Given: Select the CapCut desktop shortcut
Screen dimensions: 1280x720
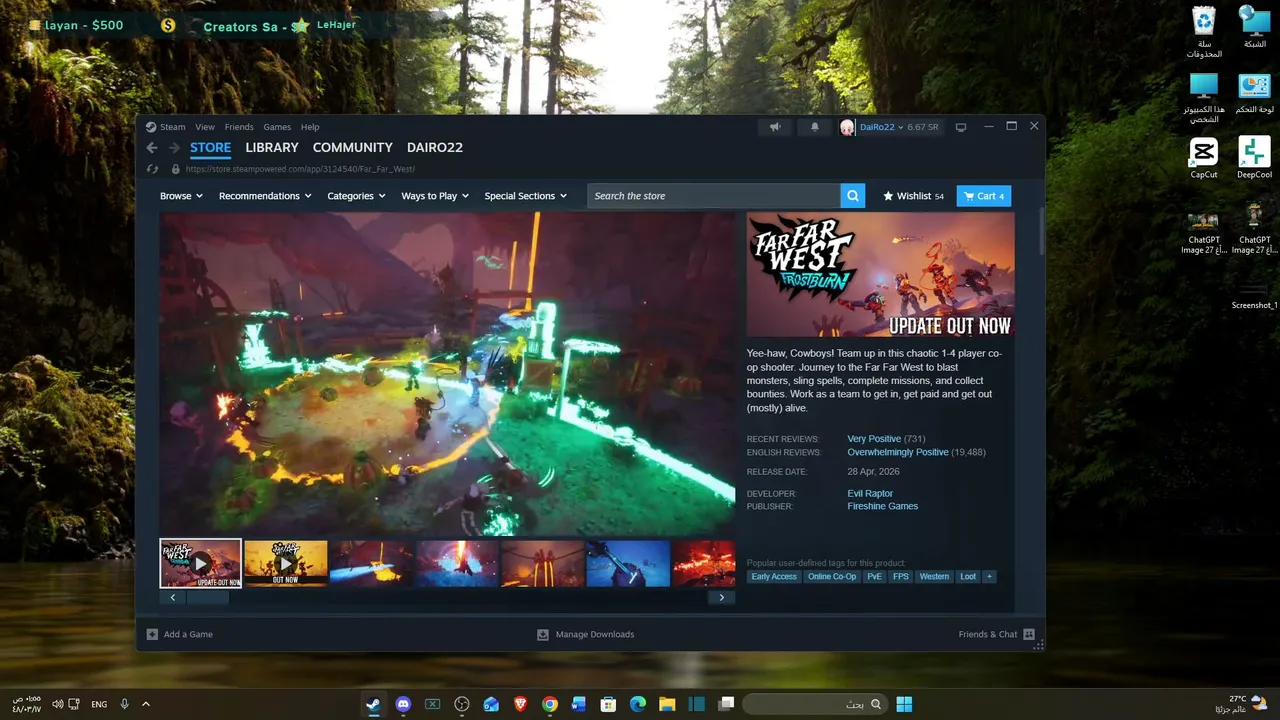Looking at the screenshot, I should coord(1204,158).
